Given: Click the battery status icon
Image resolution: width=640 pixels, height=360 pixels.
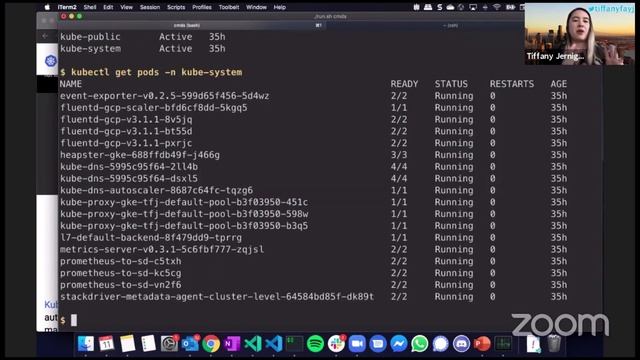Looking at the screenshot, I should [x=510, y=7].
